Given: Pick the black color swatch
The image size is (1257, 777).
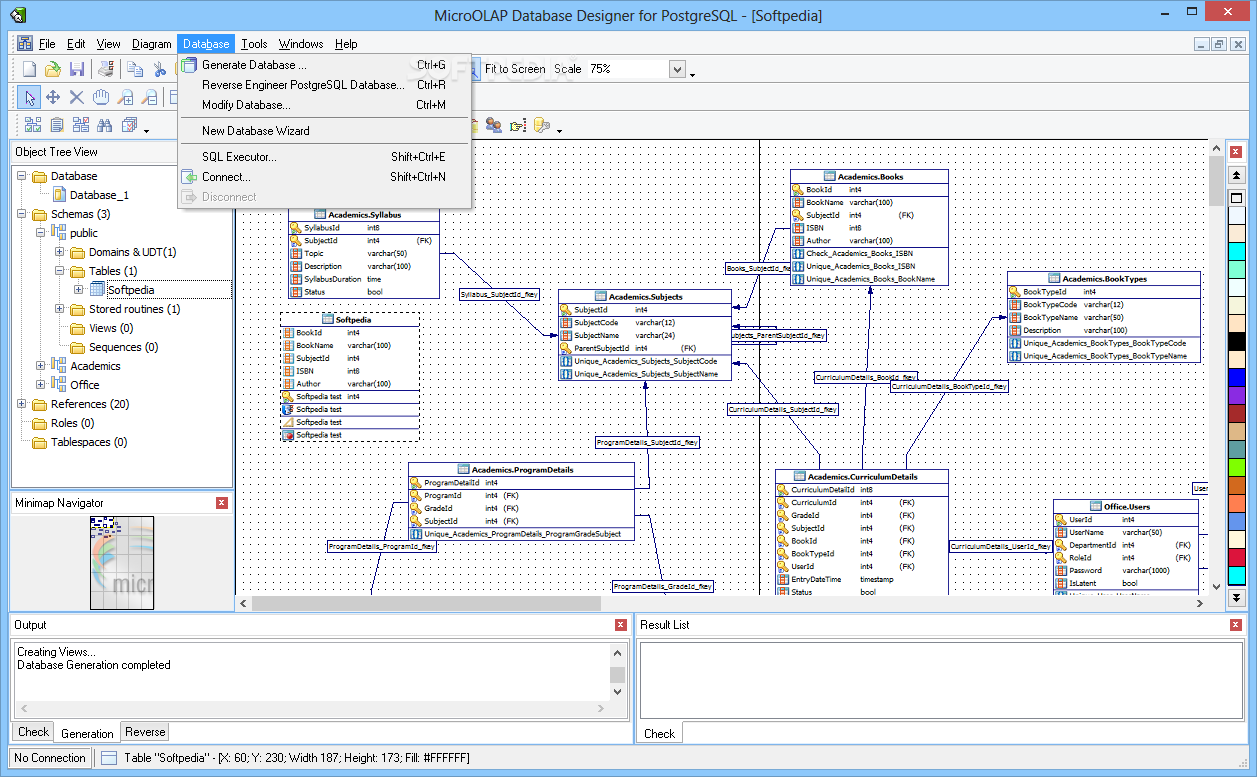Looking at the screenshot, I should [x=1237, y=341].
